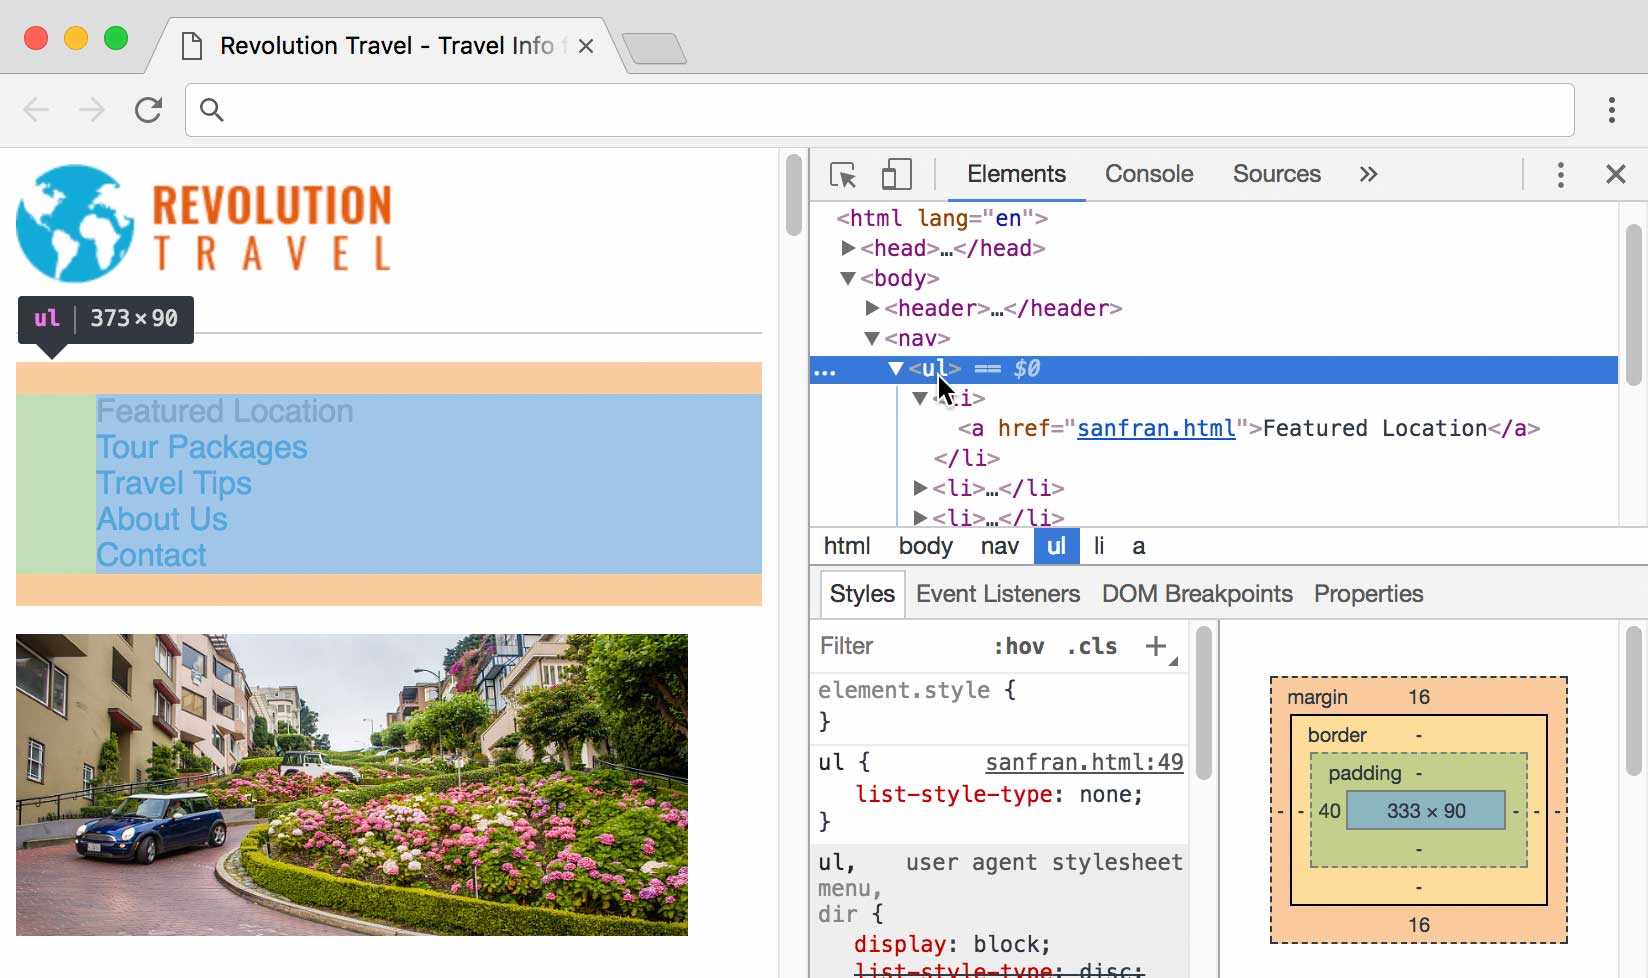Click the browser back arrow

[x=37, y=110]
